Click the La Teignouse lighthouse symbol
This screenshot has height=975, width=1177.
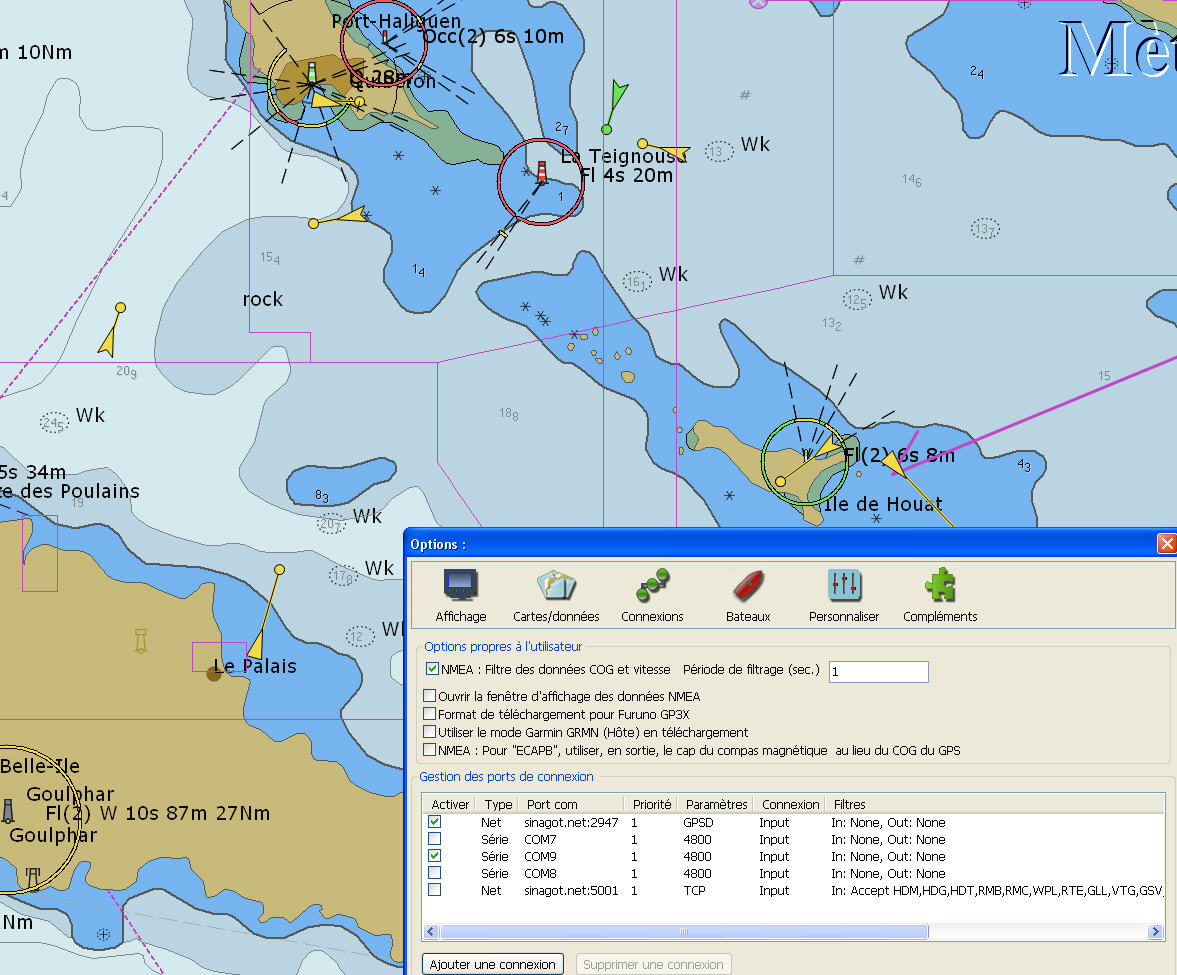(x=542, y=172)
